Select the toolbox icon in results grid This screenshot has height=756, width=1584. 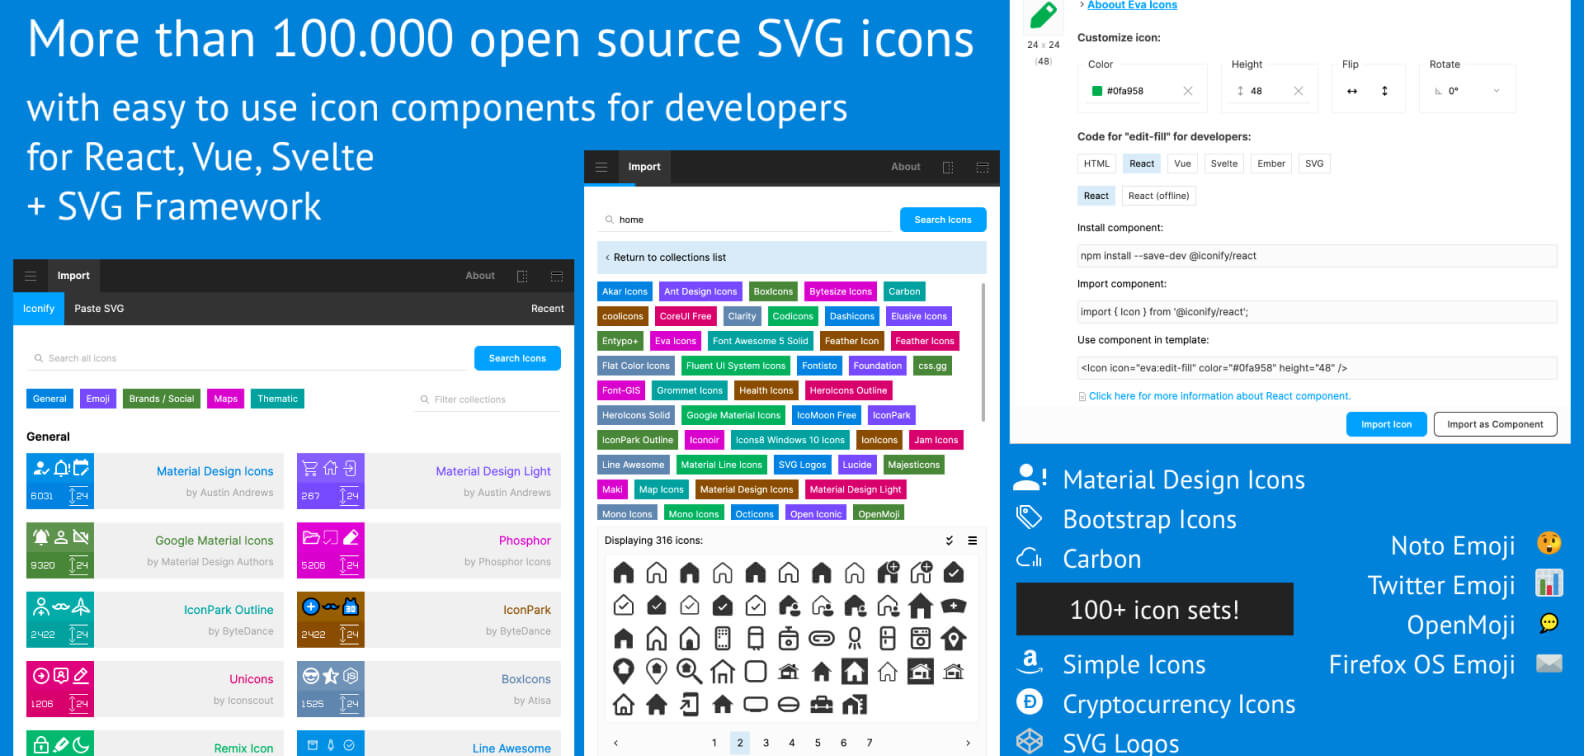tap(821, 704)
